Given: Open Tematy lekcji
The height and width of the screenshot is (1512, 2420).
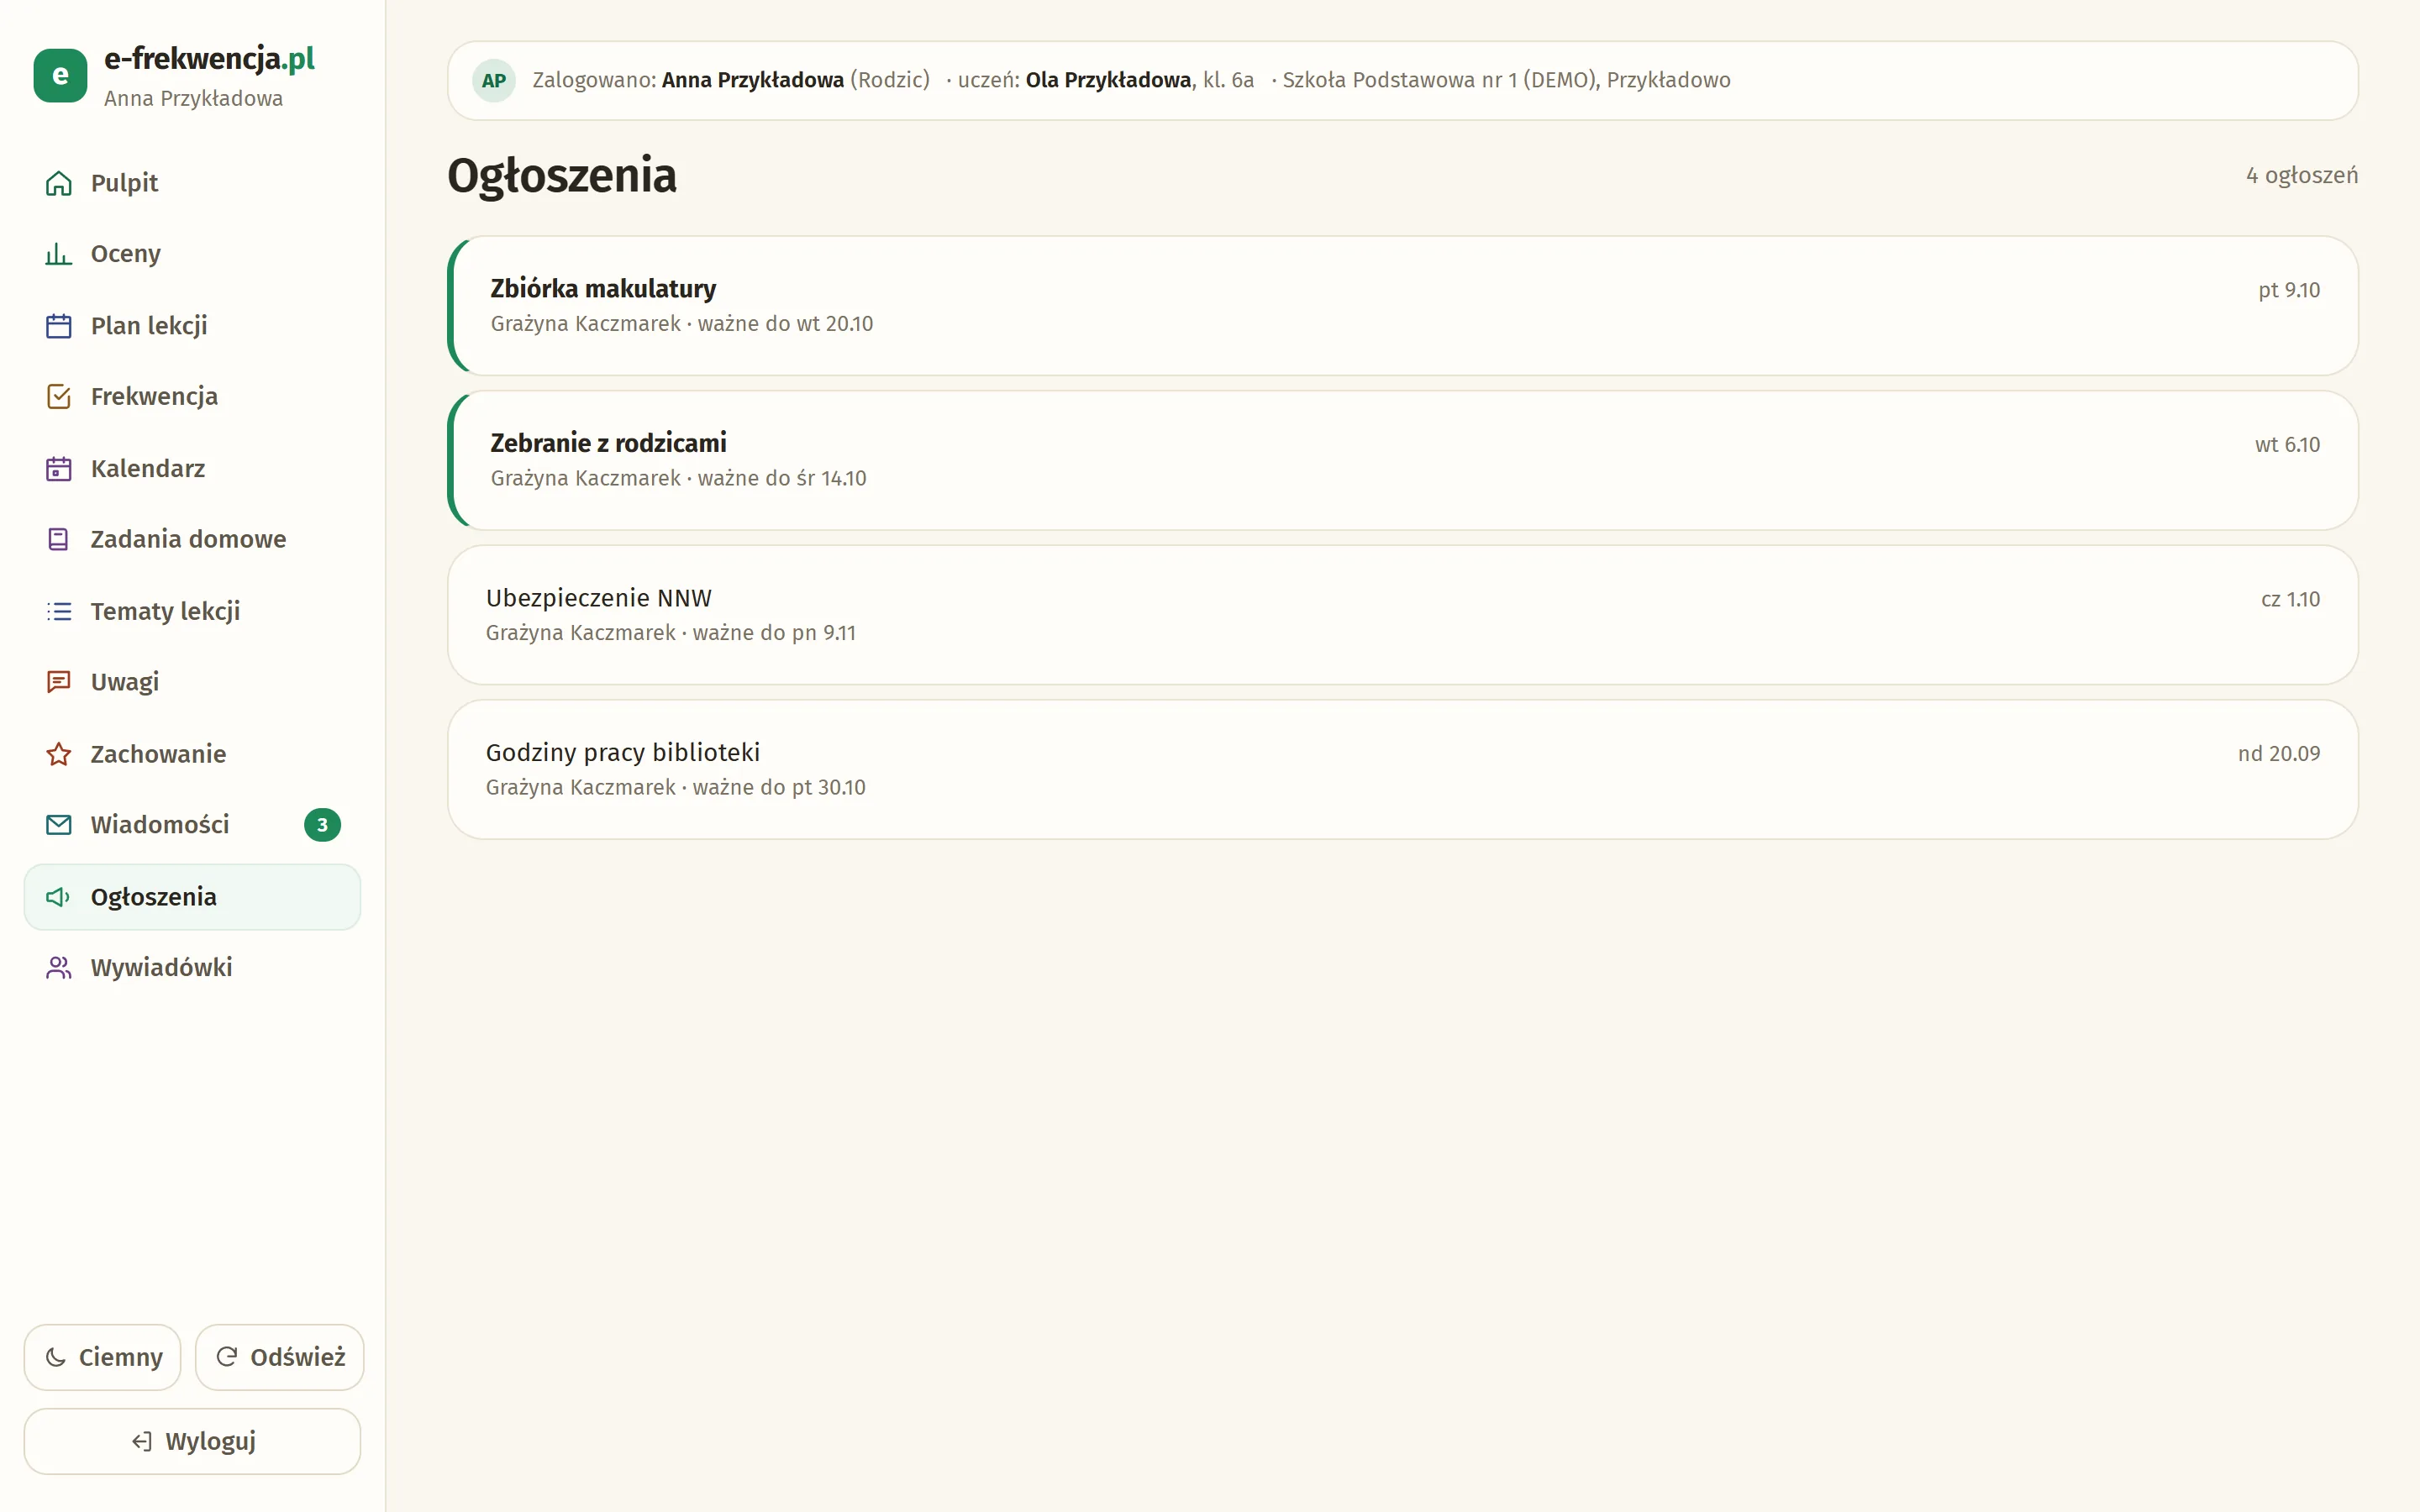Looking at the screenshot, I should [x=192, y=611].
